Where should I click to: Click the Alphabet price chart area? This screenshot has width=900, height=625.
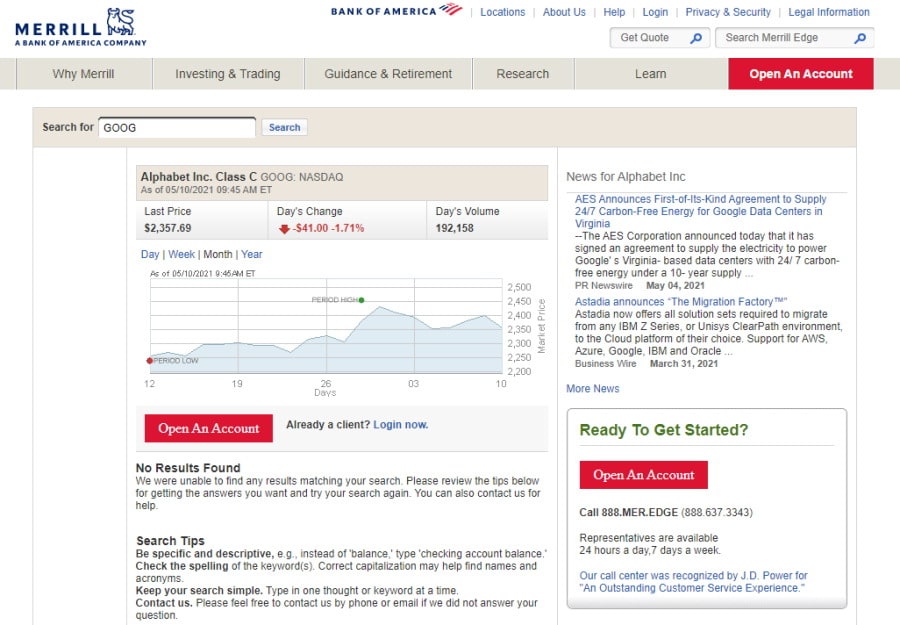[326, 325]
